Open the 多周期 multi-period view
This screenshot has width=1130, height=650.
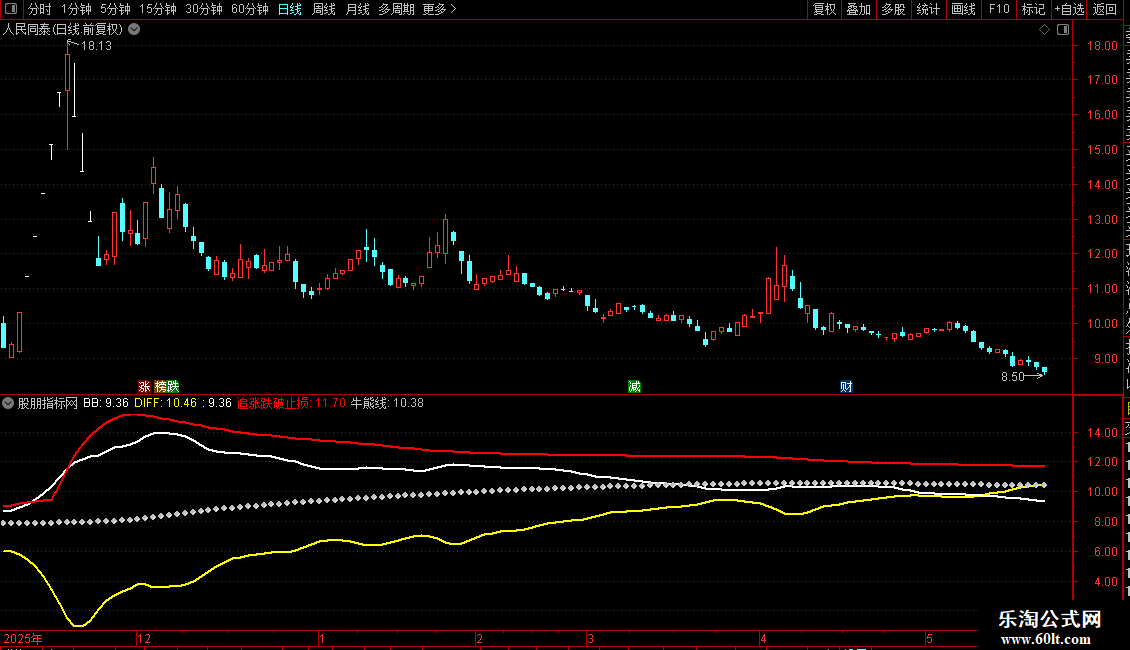pyautogui.click(x=396, y=9)
